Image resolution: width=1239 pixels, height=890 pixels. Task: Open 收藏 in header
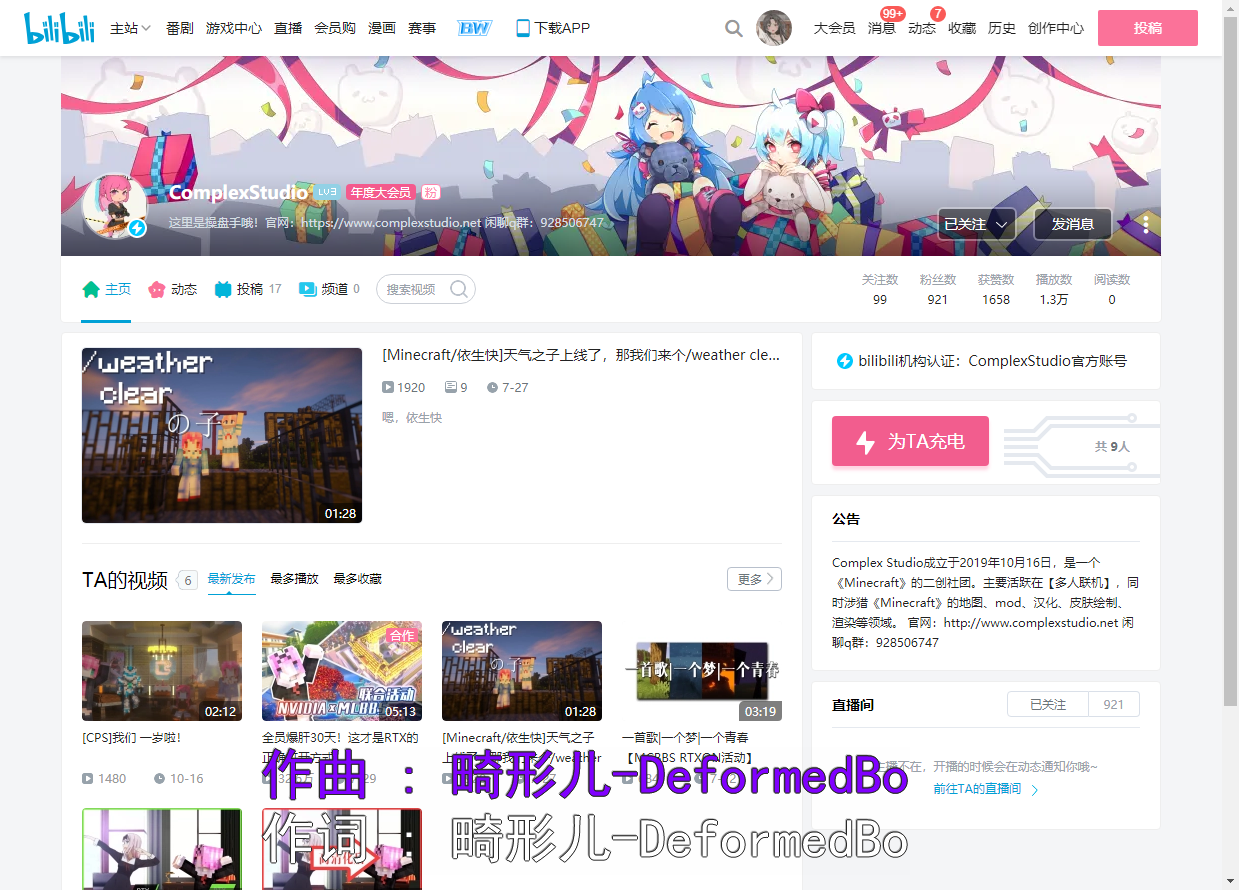pyautogui.click(x=962, y=28)
